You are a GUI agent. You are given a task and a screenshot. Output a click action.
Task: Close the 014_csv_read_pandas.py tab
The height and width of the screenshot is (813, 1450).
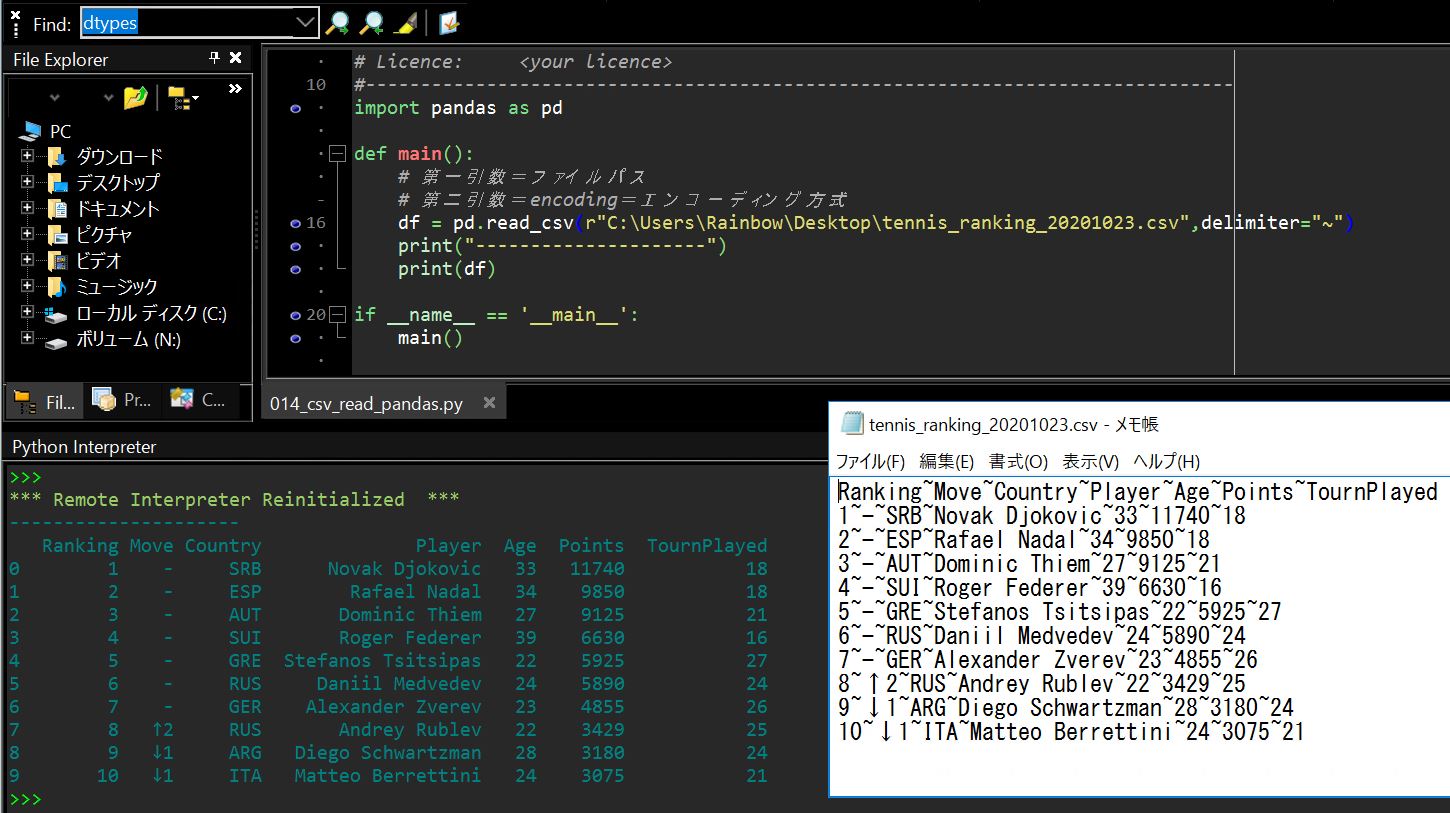[489, 403]
